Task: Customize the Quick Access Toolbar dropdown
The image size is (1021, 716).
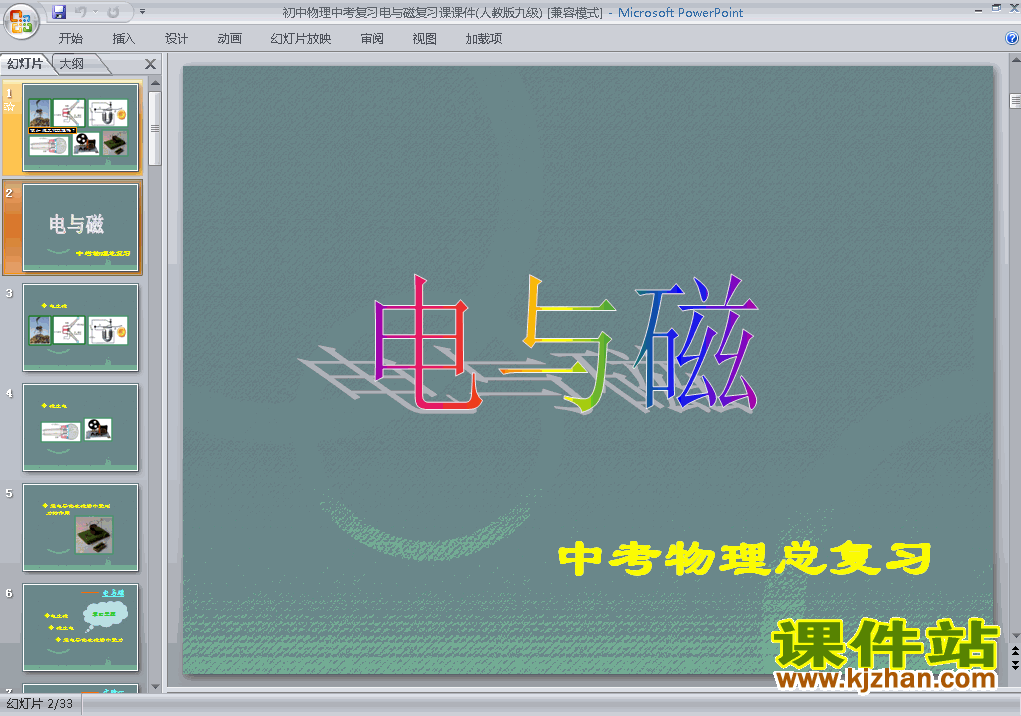Action: pyautogui.click(x=143, y=12)
